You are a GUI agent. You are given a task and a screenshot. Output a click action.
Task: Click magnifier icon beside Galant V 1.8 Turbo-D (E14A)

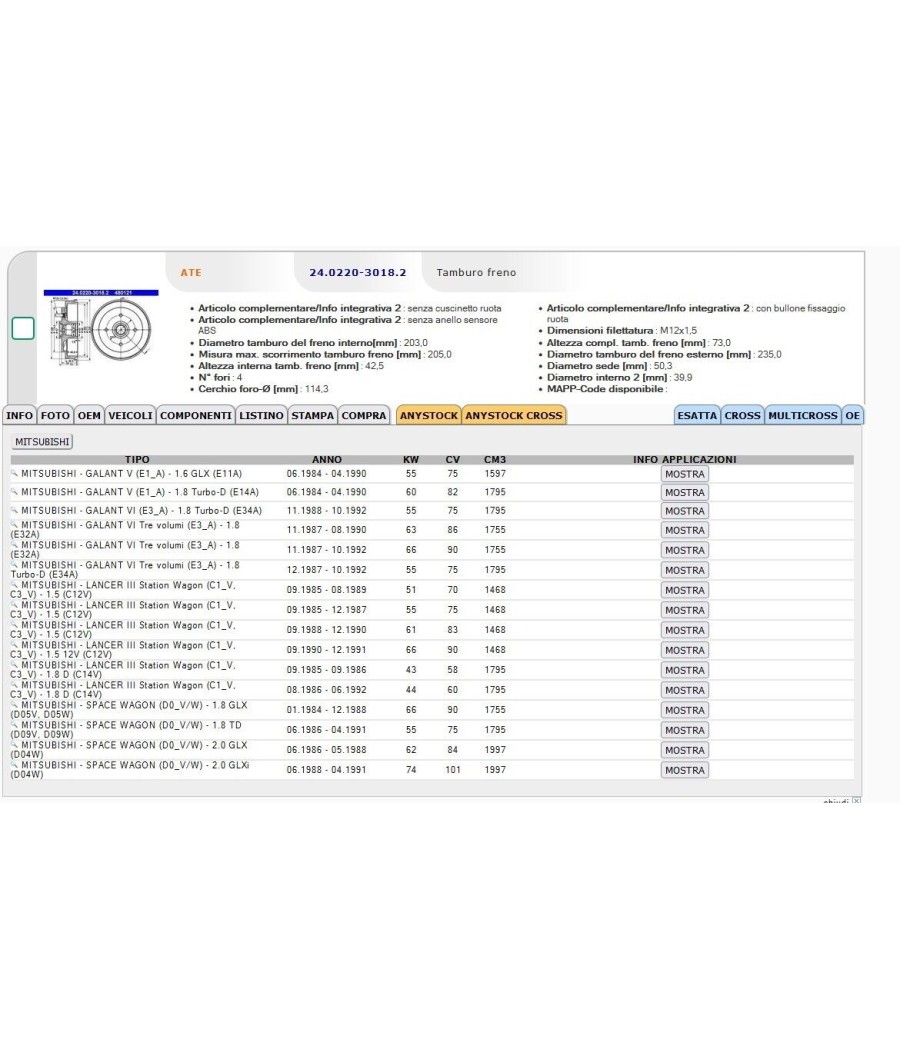coord(14,491)
